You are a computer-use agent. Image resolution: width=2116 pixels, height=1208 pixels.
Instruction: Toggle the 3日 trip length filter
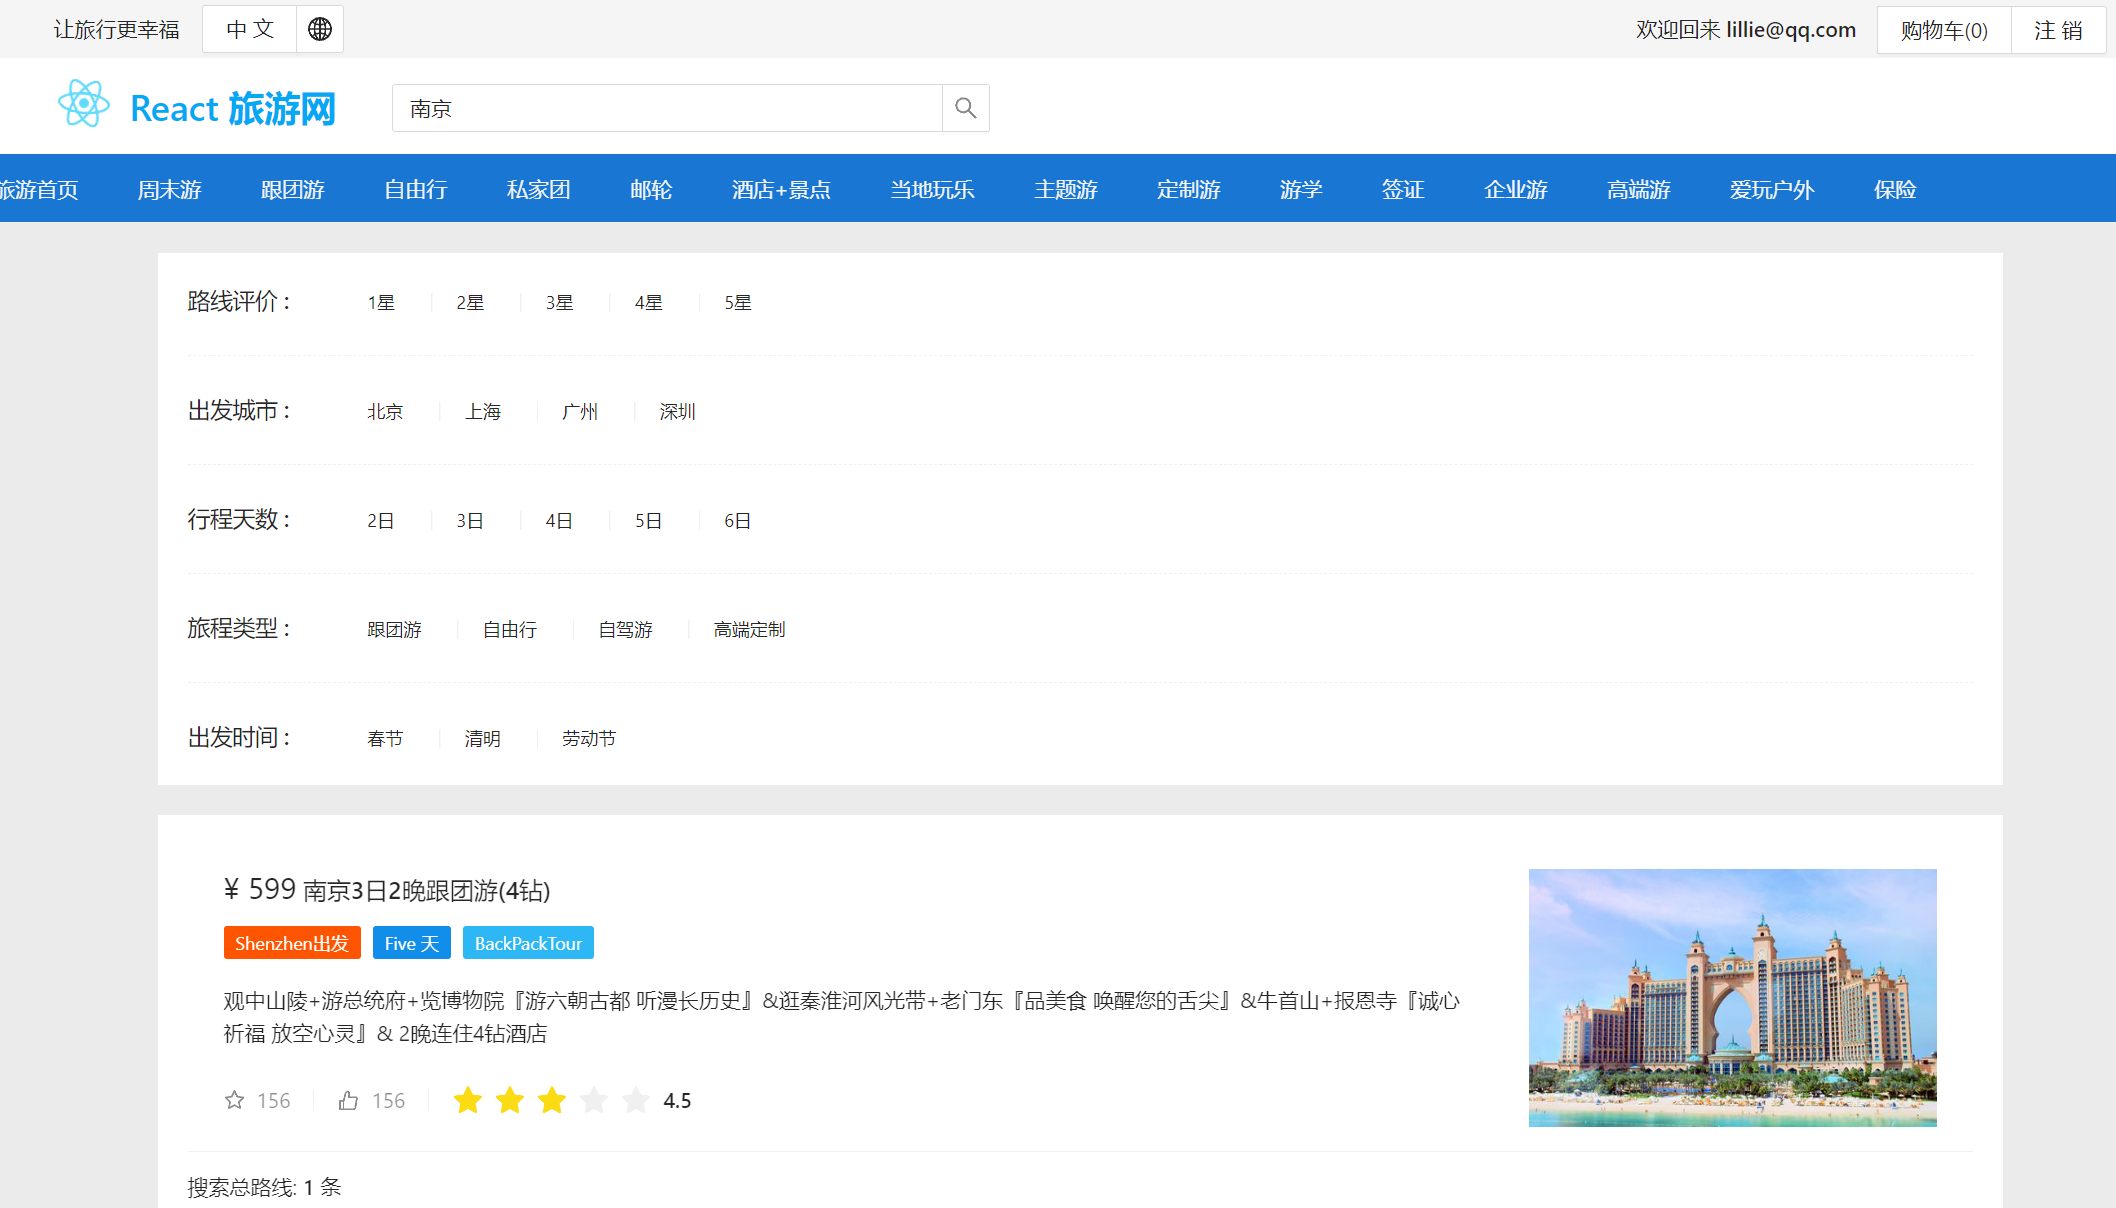(470, 521)
